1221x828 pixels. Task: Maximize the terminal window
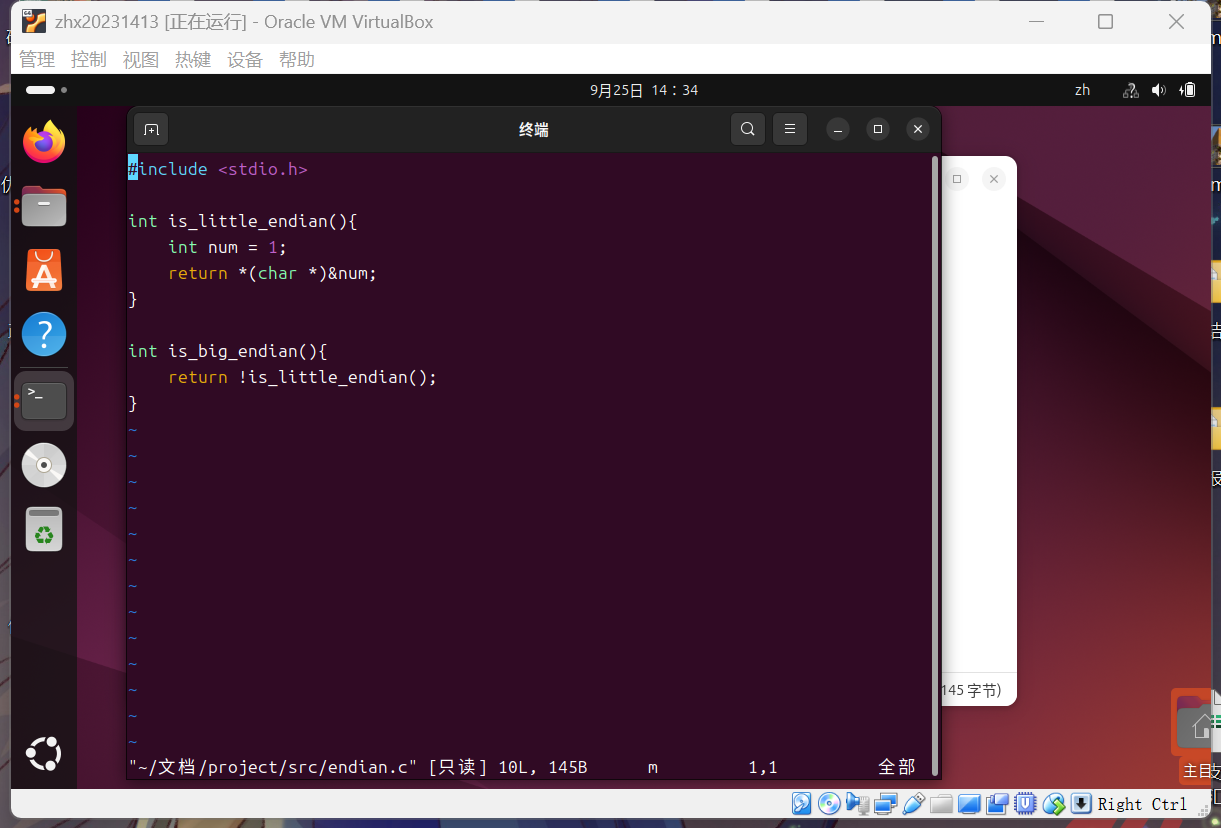coord(878,129)
